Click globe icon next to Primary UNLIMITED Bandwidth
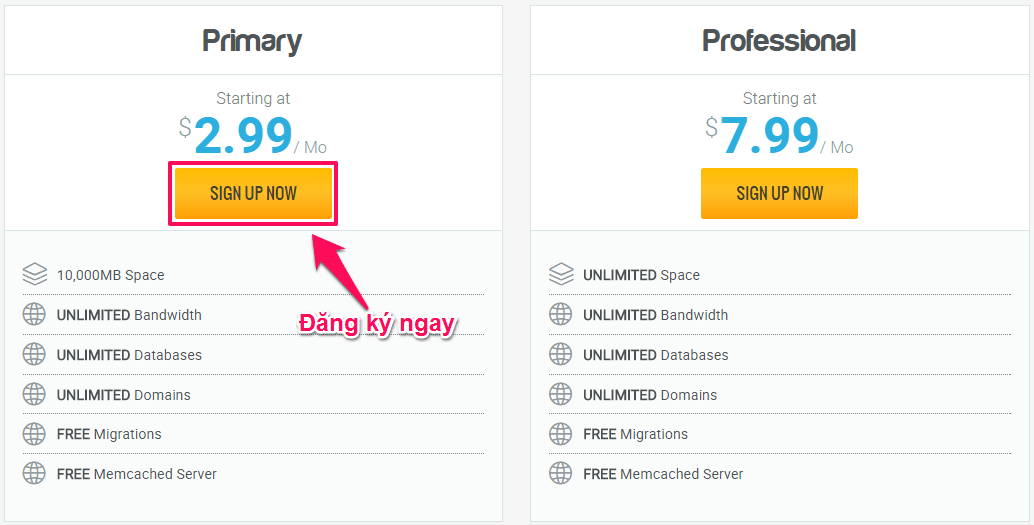 [34, 315]
